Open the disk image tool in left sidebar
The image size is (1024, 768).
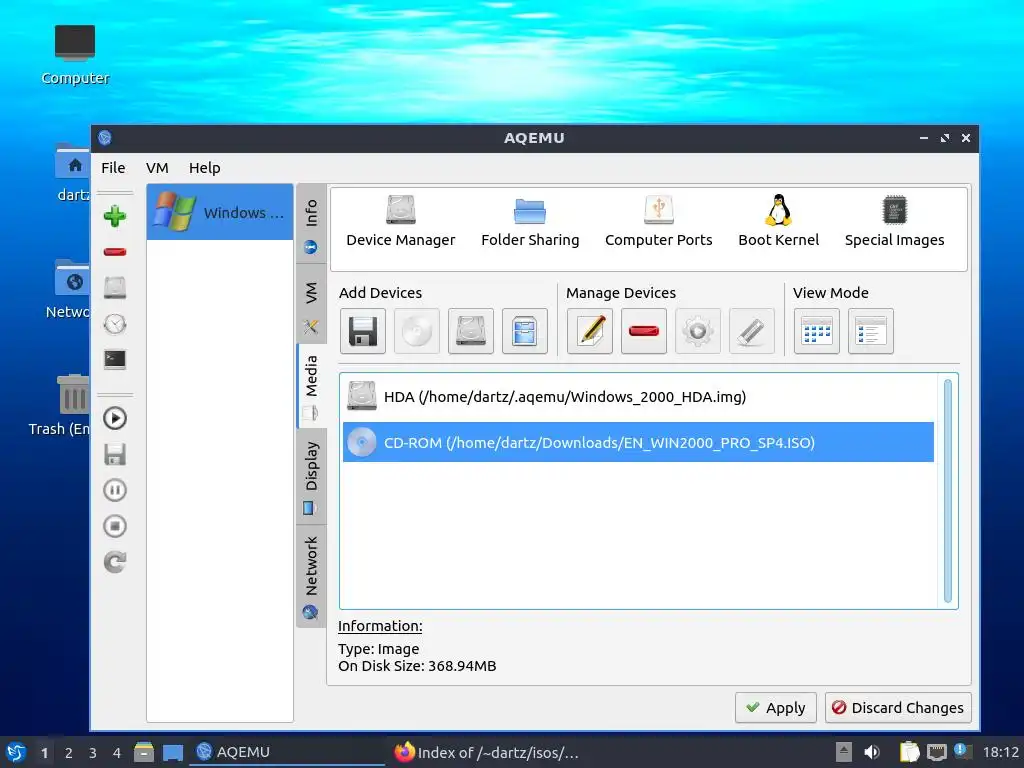115,287
